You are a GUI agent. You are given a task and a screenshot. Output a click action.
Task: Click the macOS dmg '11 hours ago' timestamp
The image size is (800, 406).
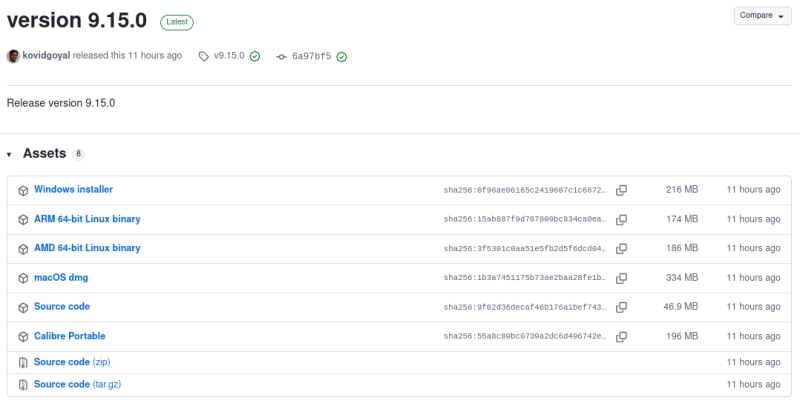click(x=754, y=278)
